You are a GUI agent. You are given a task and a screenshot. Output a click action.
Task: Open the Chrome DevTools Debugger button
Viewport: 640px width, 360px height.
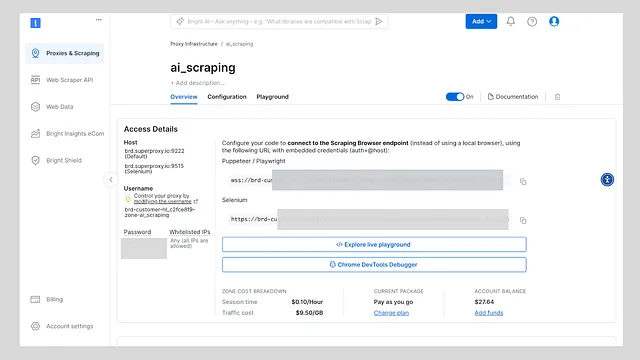(374, 264)
